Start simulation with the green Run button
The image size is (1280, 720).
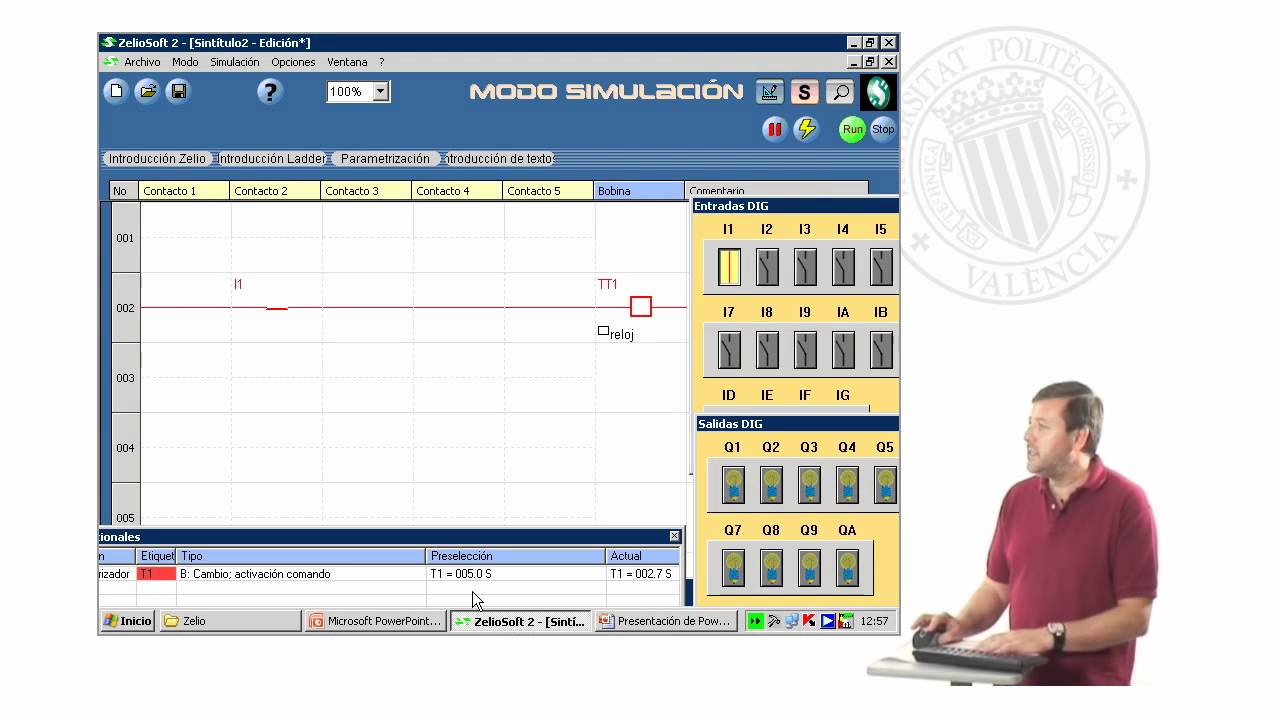(852, 129)
